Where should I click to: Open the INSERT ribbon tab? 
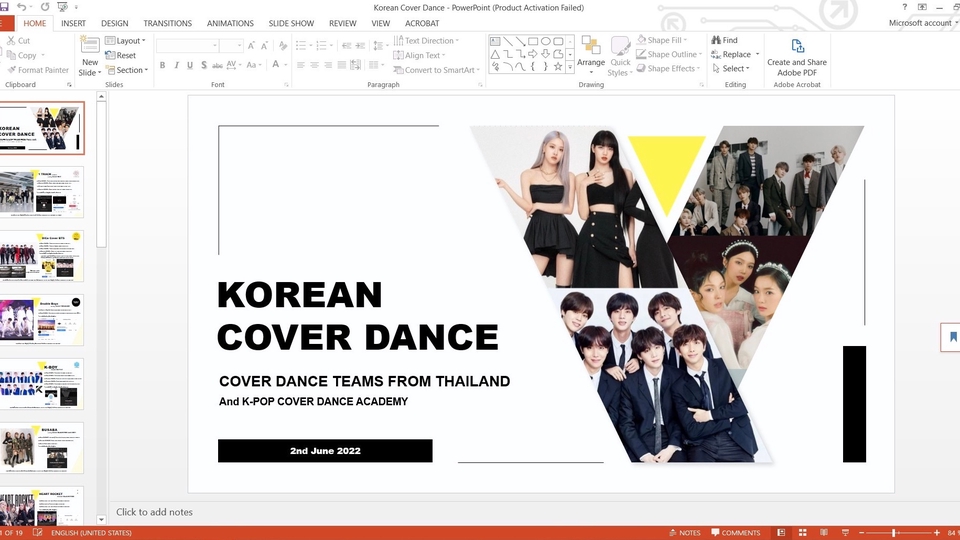(x=73, y=23)
